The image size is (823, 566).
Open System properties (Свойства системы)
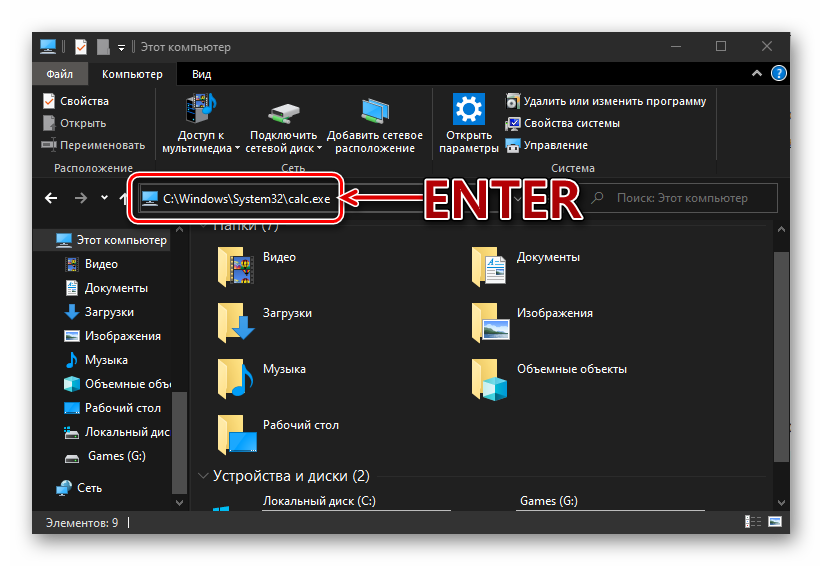(563, 123)
